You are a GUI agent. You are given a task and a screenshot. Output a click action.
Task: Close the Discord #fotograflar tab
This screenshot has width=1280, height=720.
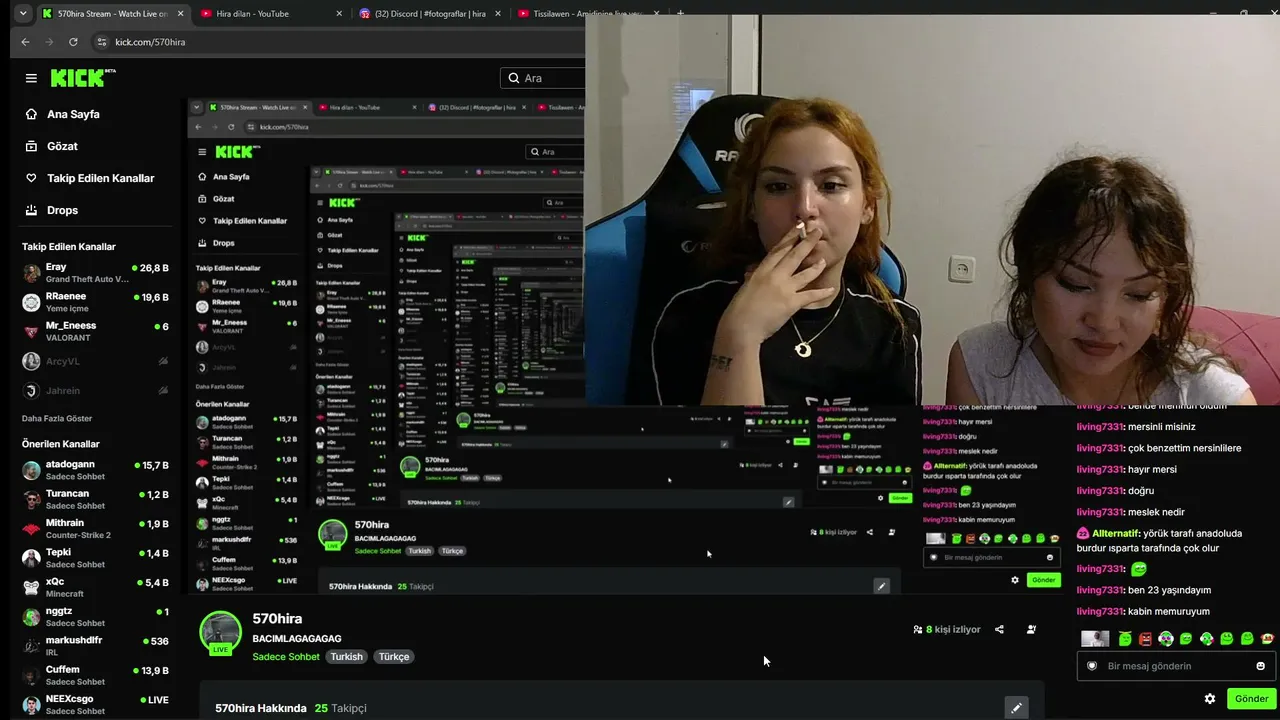point(497,14)
